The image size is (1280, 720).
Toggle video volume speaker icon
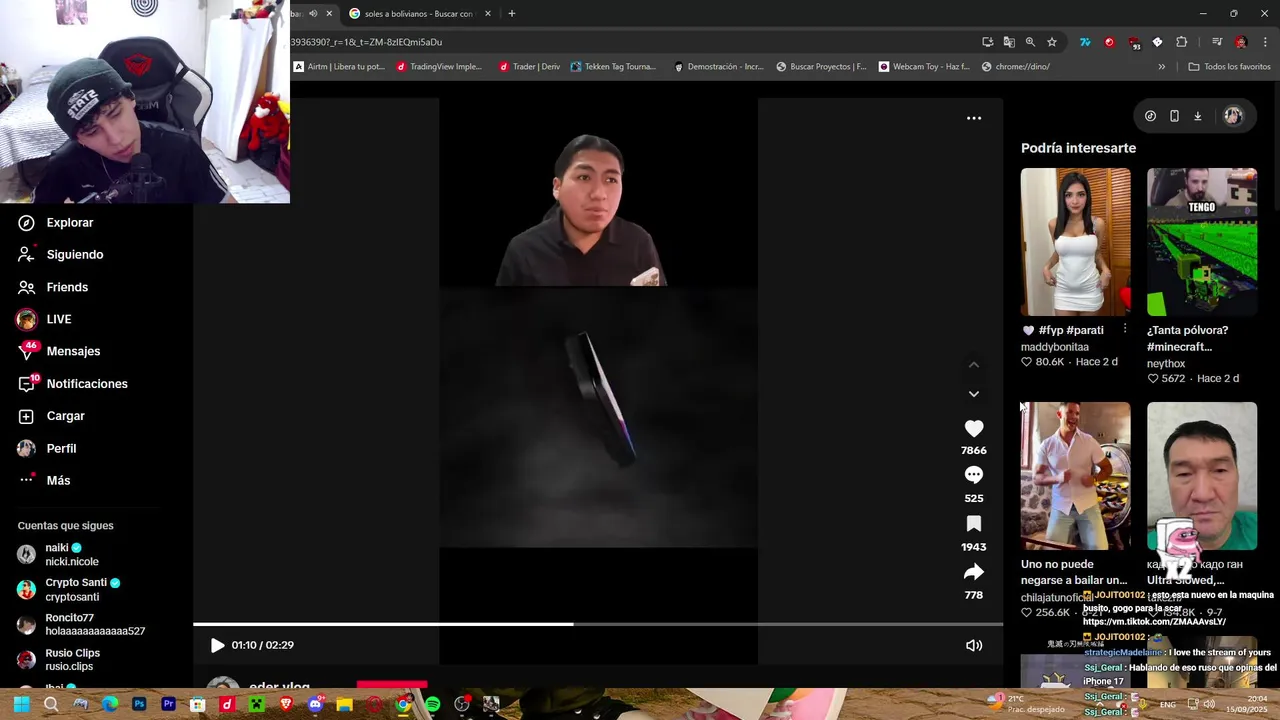coord(974,646)
